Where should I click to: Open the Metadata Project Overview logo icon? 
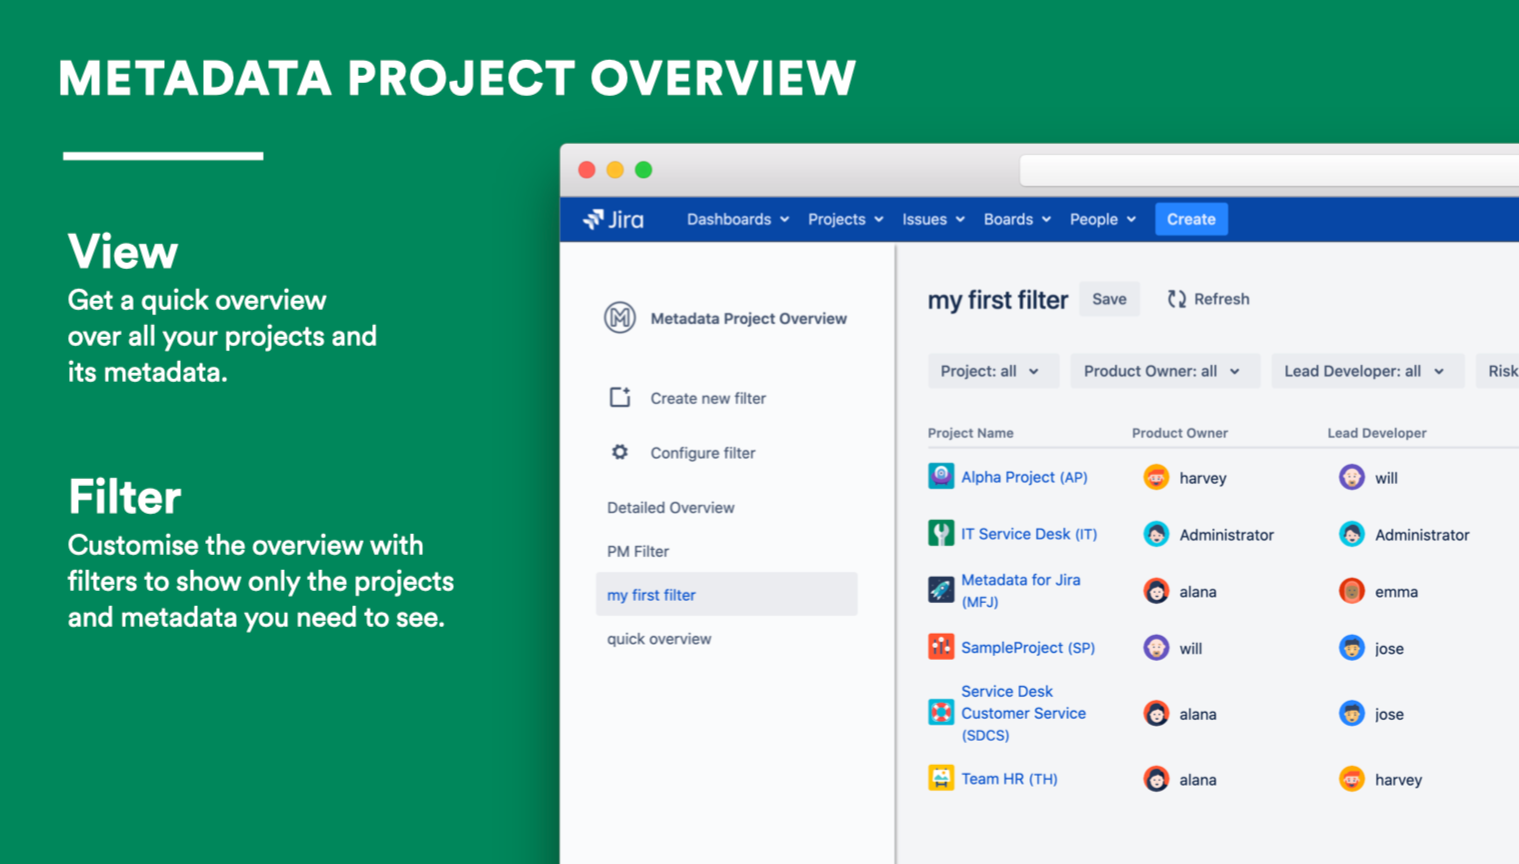tap(620, 318)
